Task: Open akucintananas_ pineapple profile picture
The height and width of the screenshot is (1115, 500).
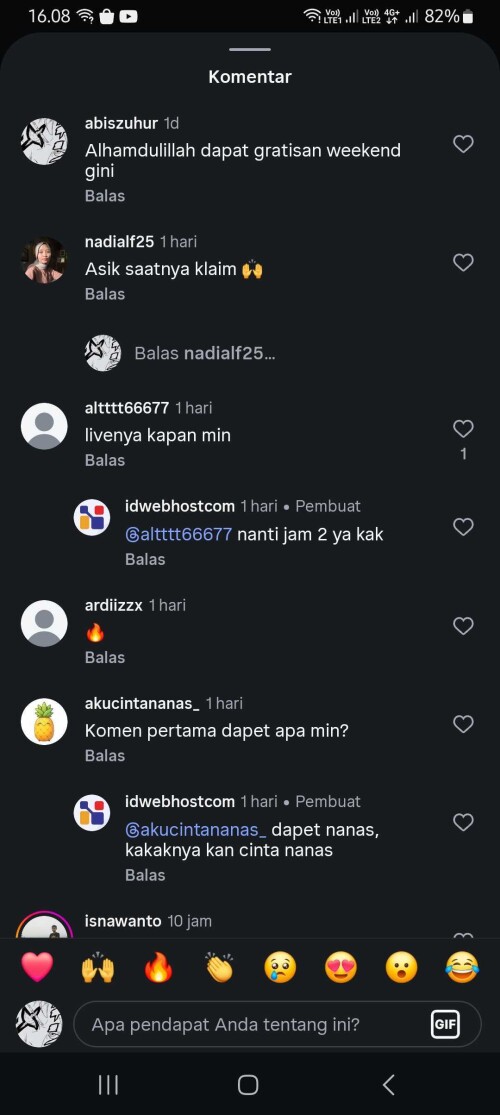Action: point(44,722)
